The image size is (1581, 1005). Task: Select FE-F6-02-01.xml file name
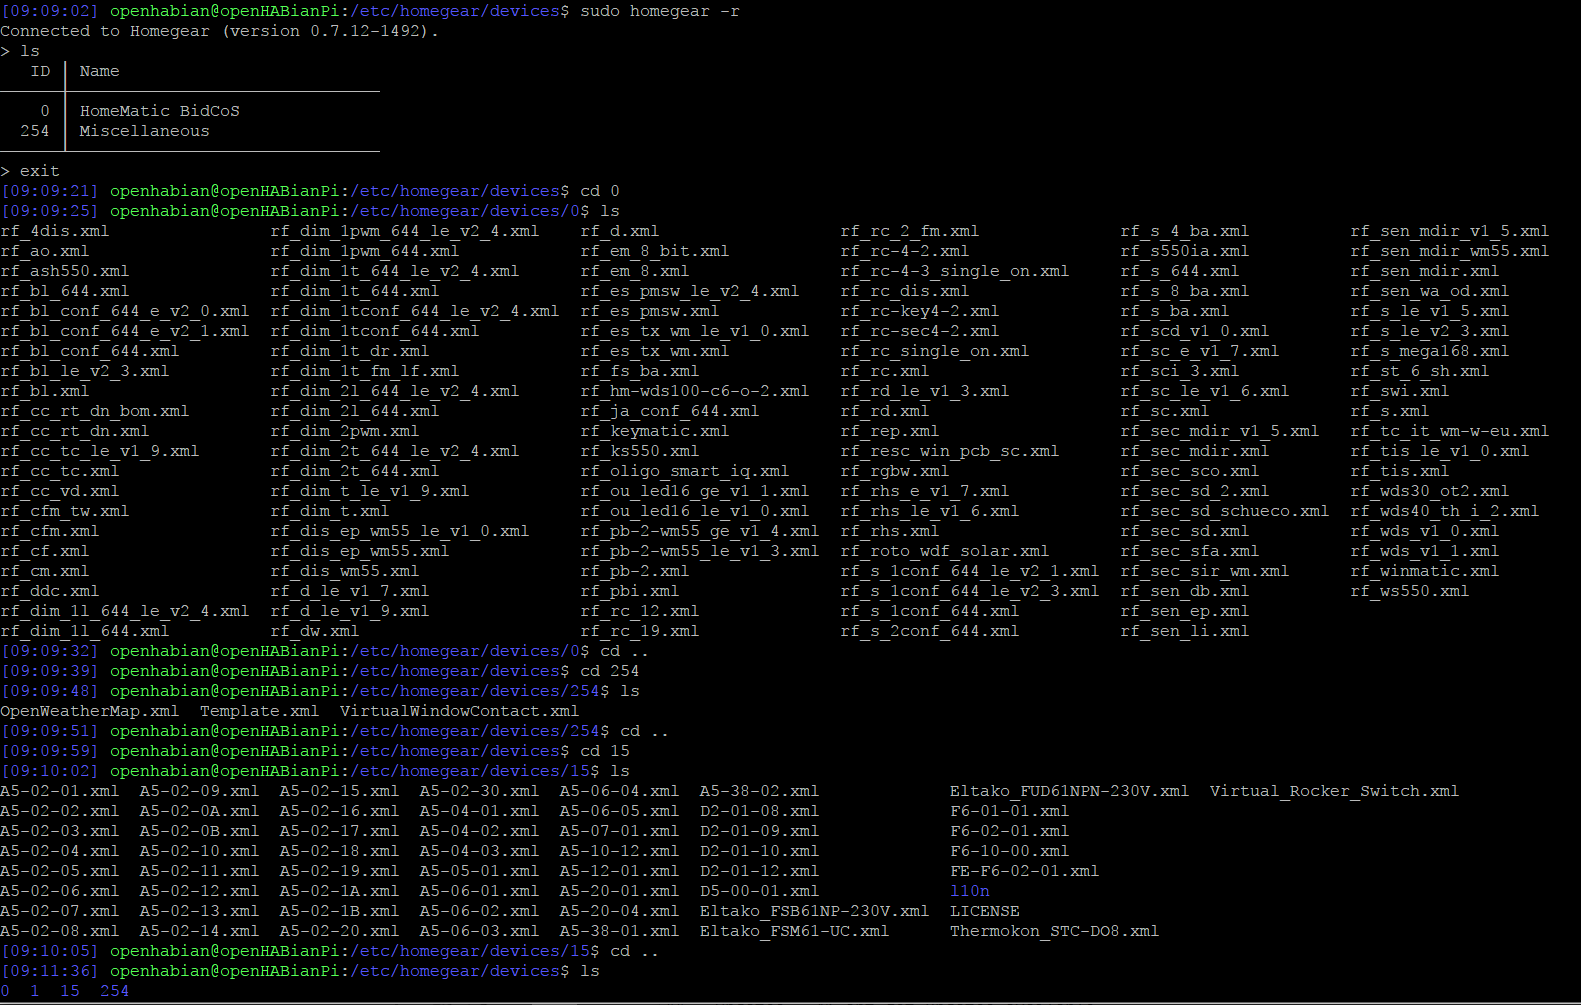1025,871
